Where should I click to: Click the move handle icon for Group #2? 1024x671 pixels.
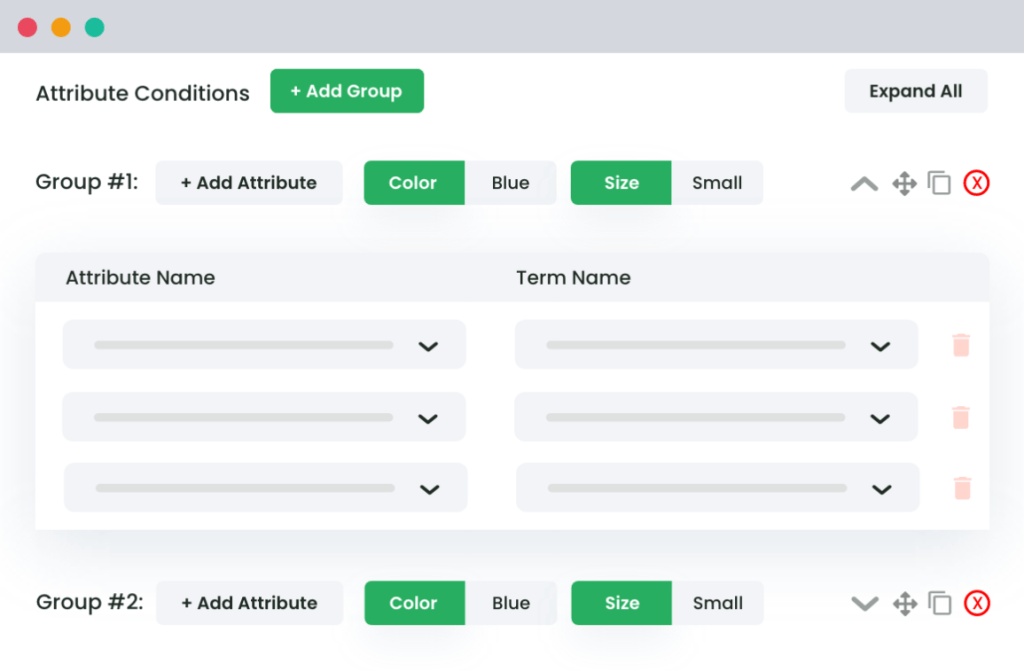(x=905, y=604)
